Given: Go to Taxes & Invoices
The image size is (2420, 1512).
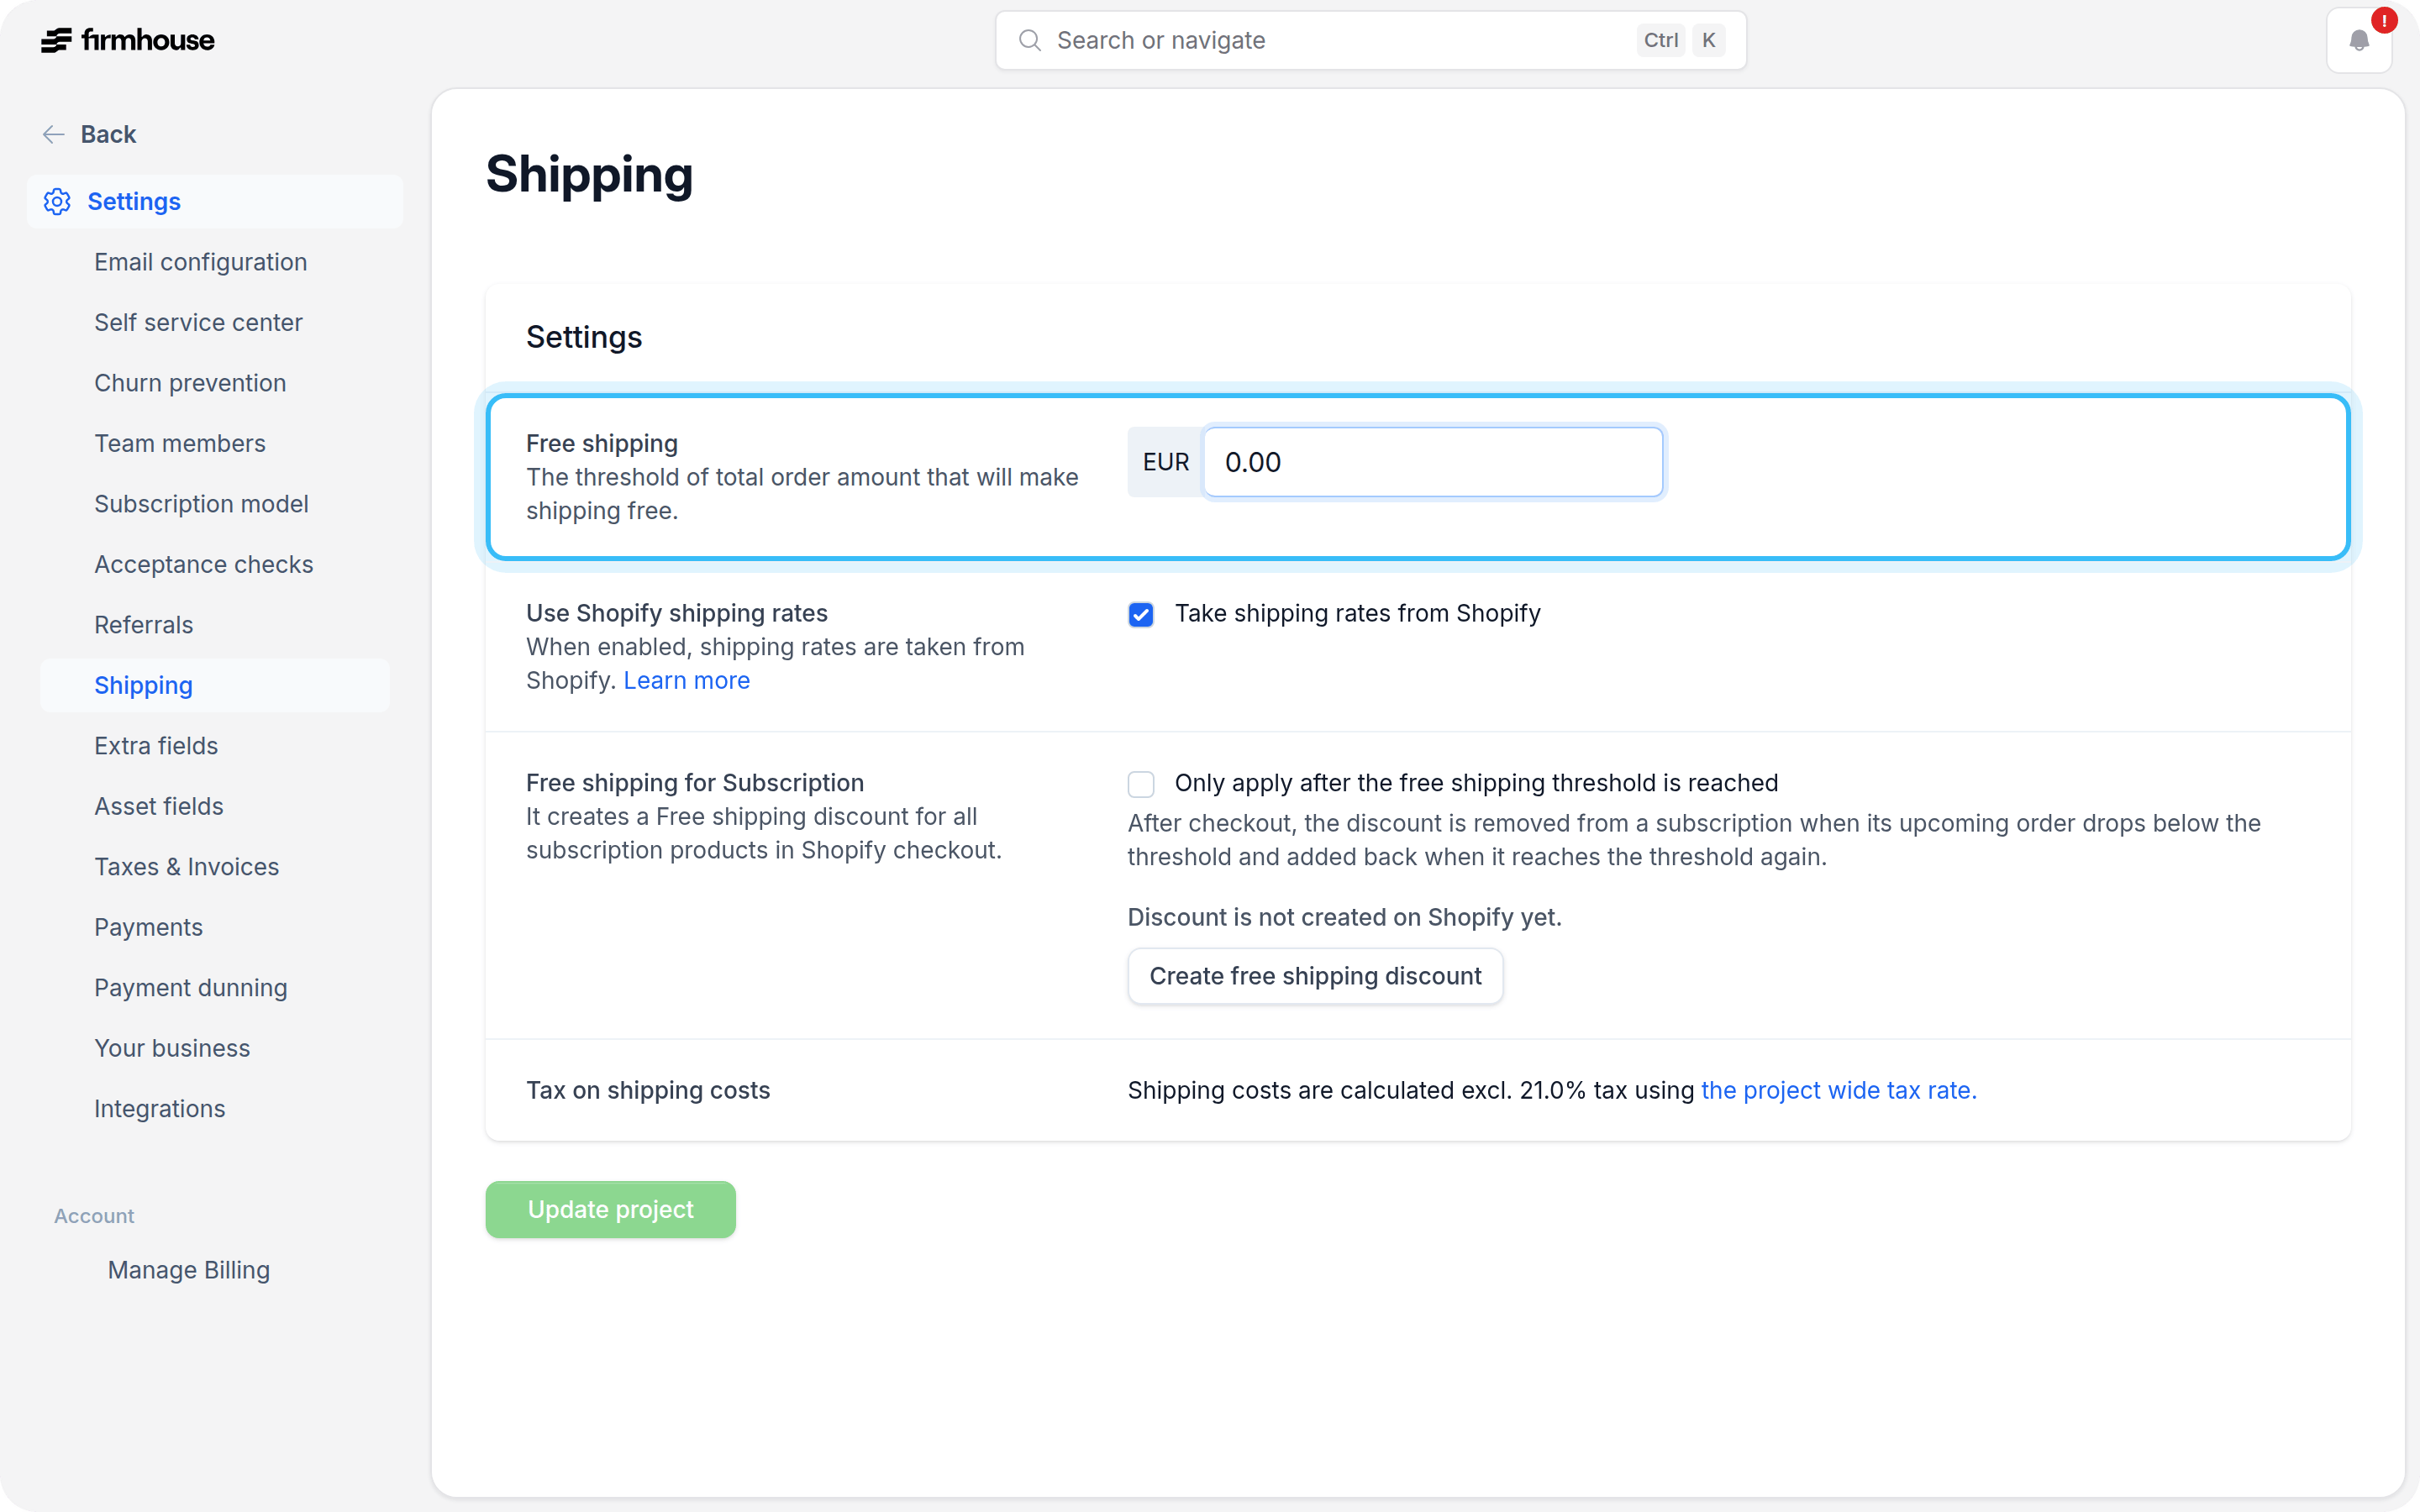Looking at the screenshot, I should [x=187, y=867].
